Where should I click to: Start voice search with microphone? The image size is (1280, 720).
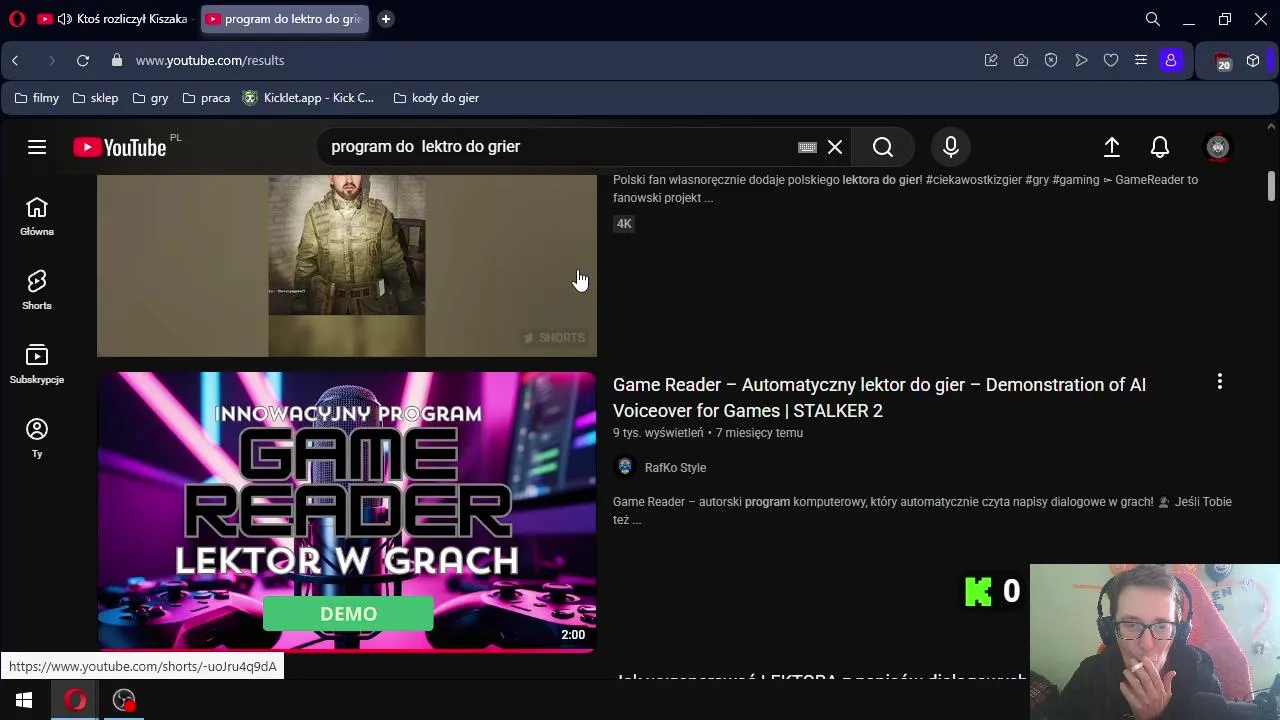click(951, 147)
